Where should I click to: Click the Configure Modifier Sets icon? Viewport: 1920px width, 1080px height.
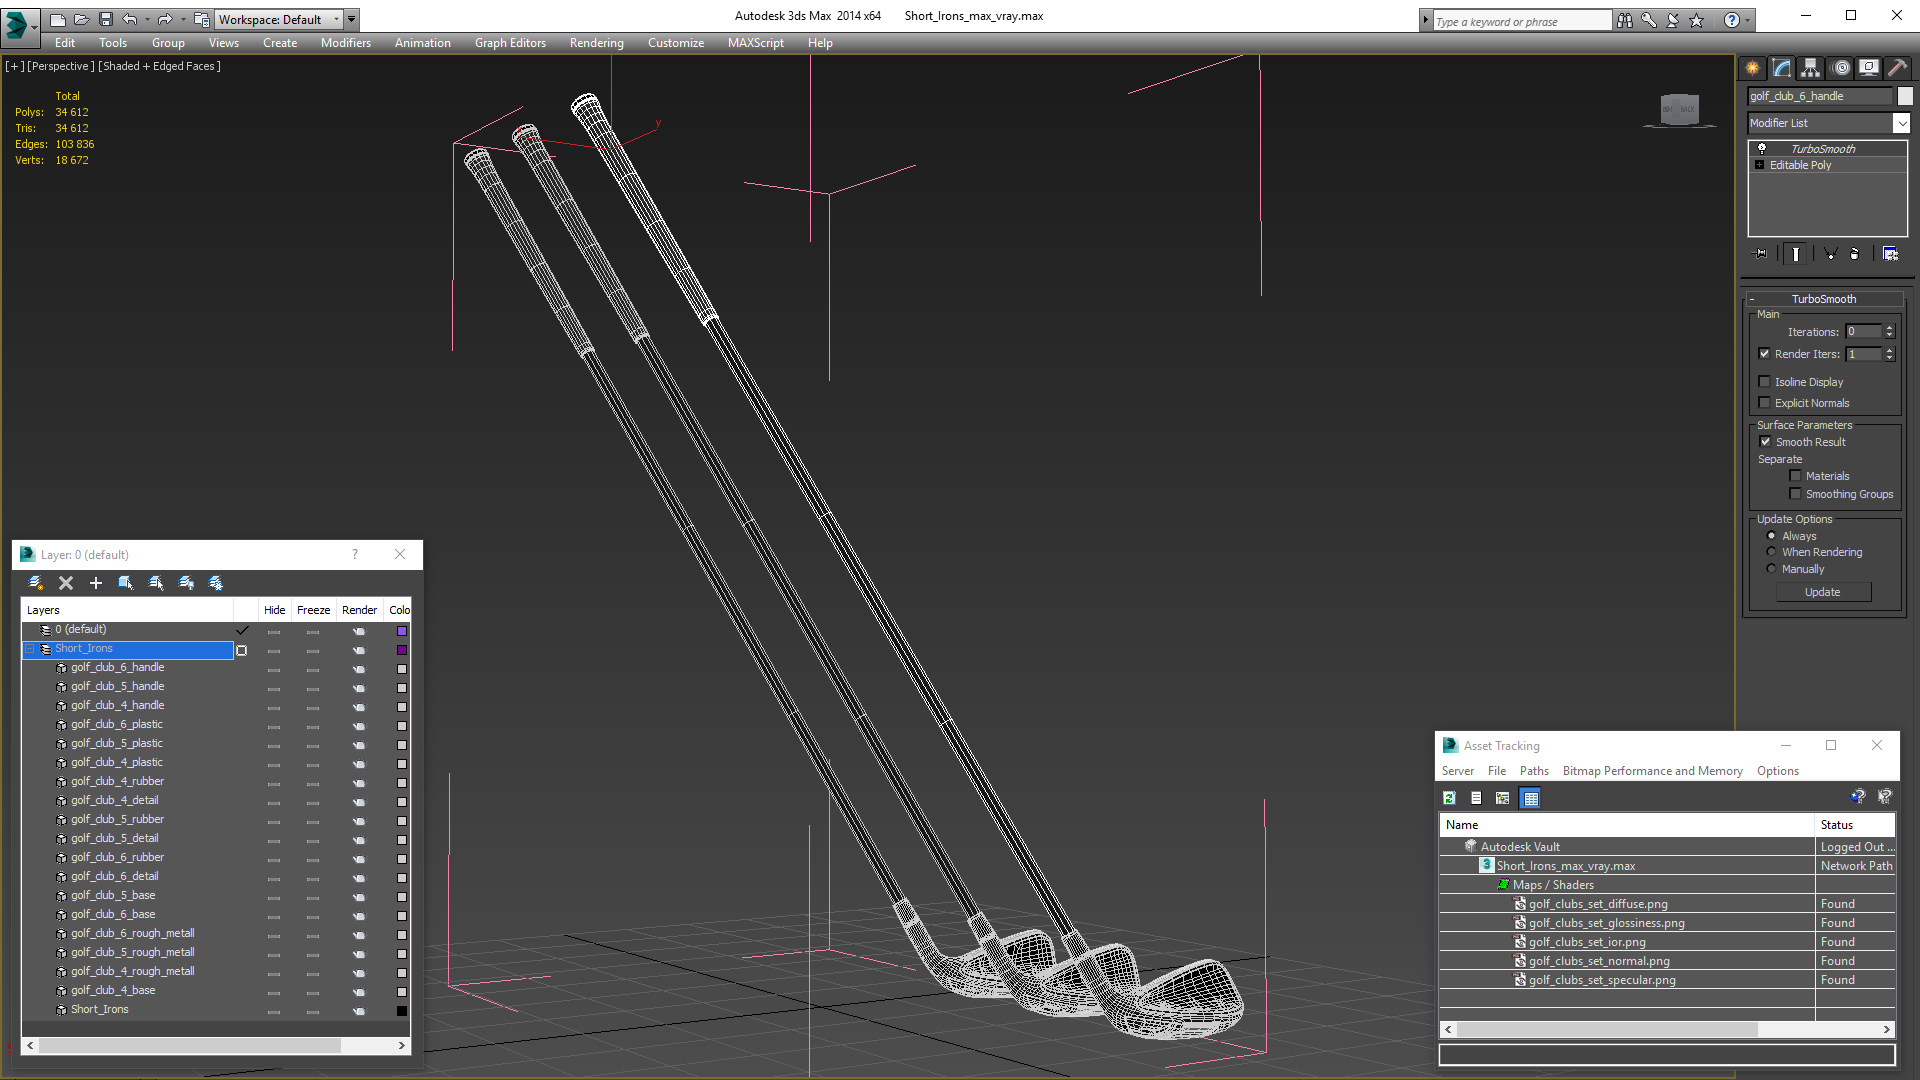coord(1890,254)
